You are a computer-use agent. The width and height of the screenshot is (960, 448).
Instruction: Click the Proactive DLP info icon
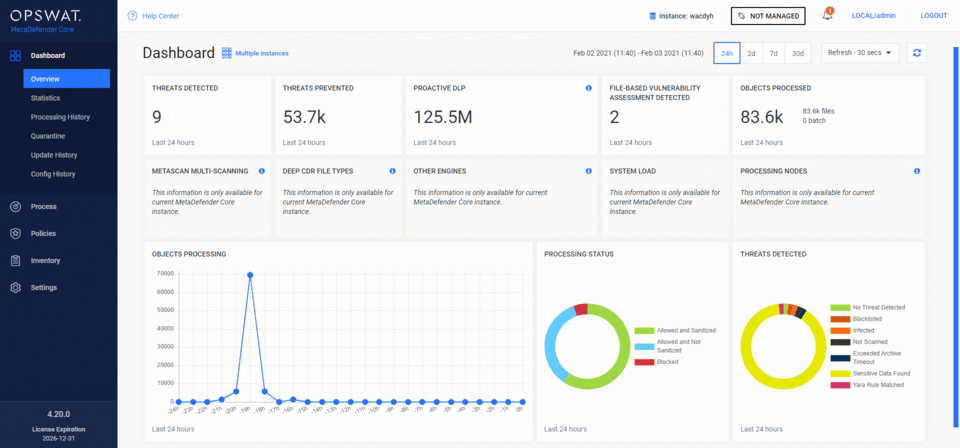[x=588, y=88]
